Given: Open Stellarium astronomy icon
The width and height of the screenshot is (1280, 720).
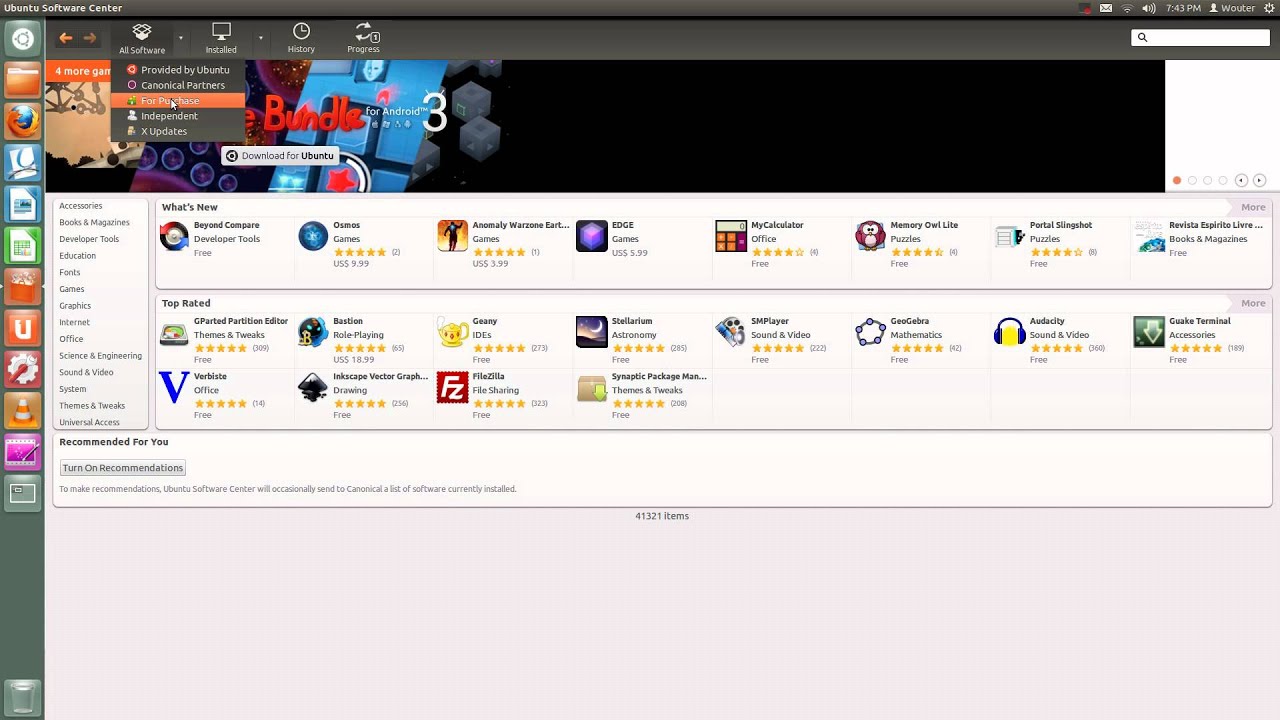Looking at the screenshot, I should pyautogui.click(x=592, y=332).
